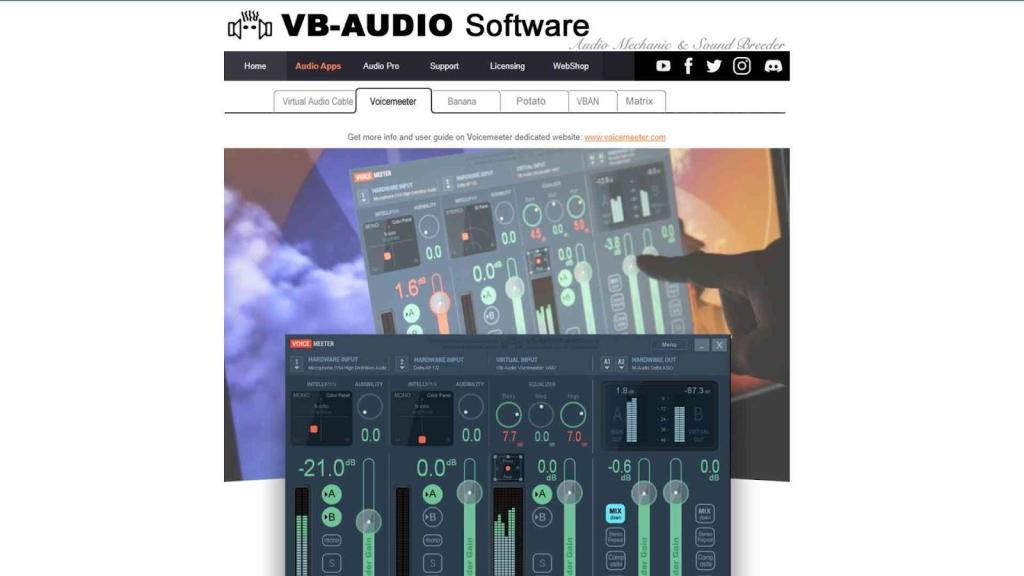Open hardware input 1 device selector
The width and height of the screenshot is (1024, 576).
296,364
